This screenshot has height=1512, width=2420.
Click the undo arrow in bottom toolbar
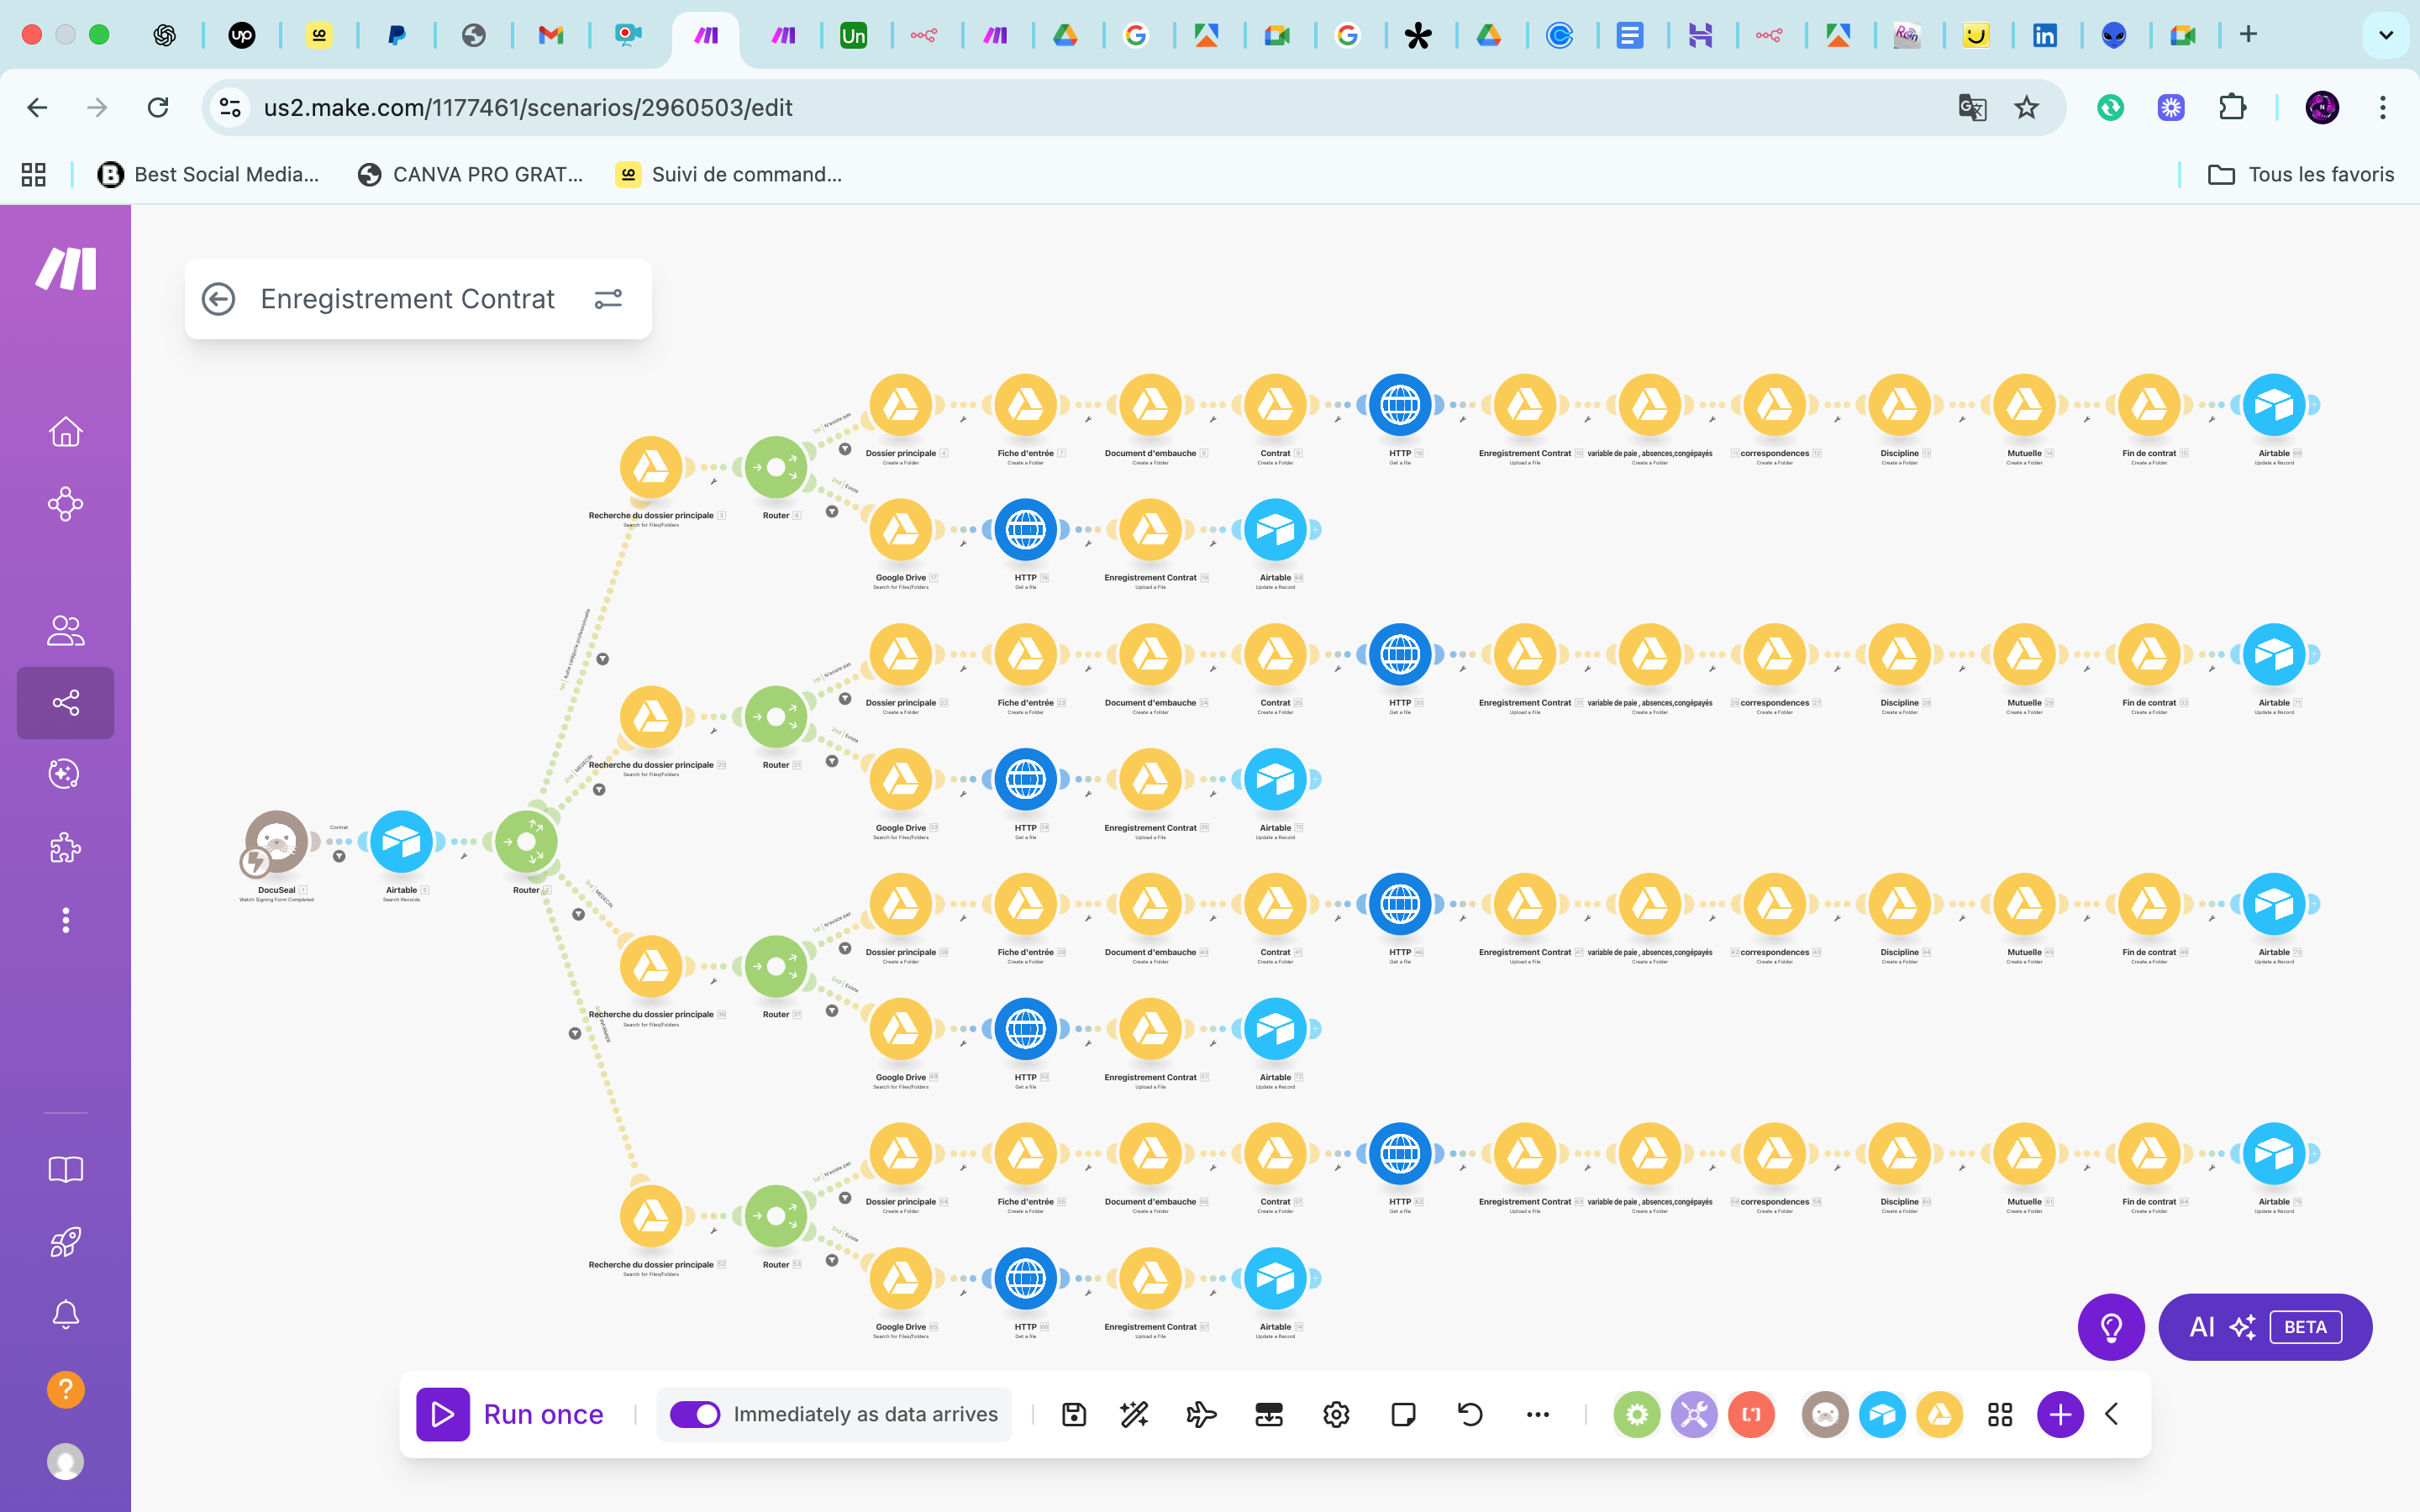tap(1470, 1414)
